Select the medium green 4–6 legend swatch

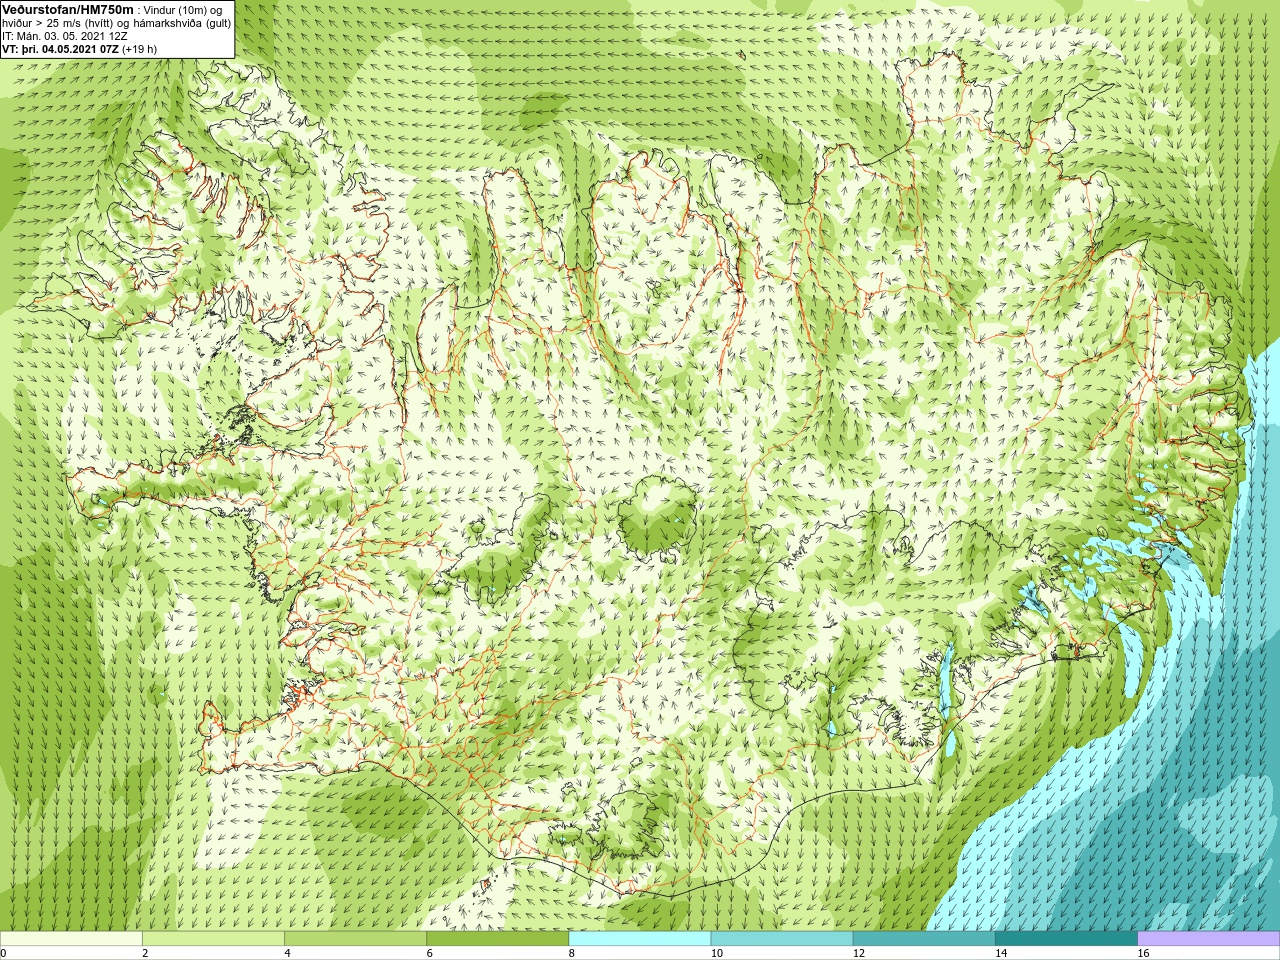[x=355, y=939]
